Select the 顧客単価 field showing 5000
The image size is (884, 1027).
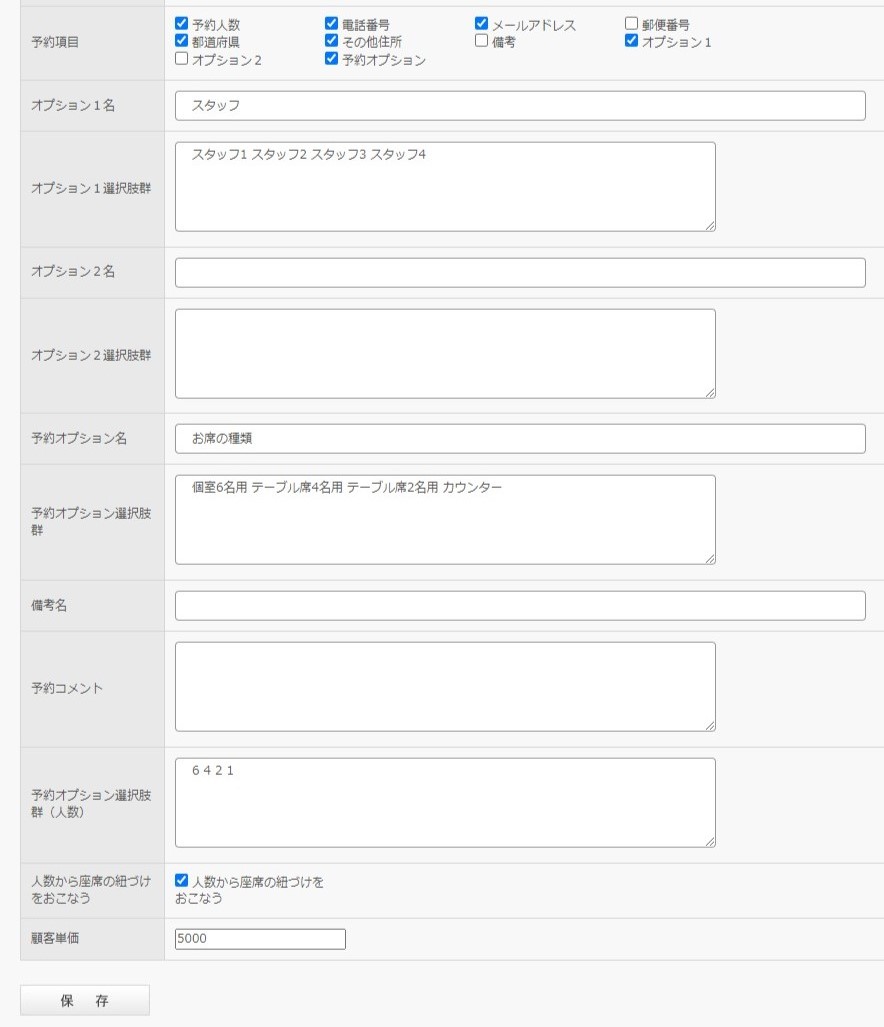pos(260,939)
